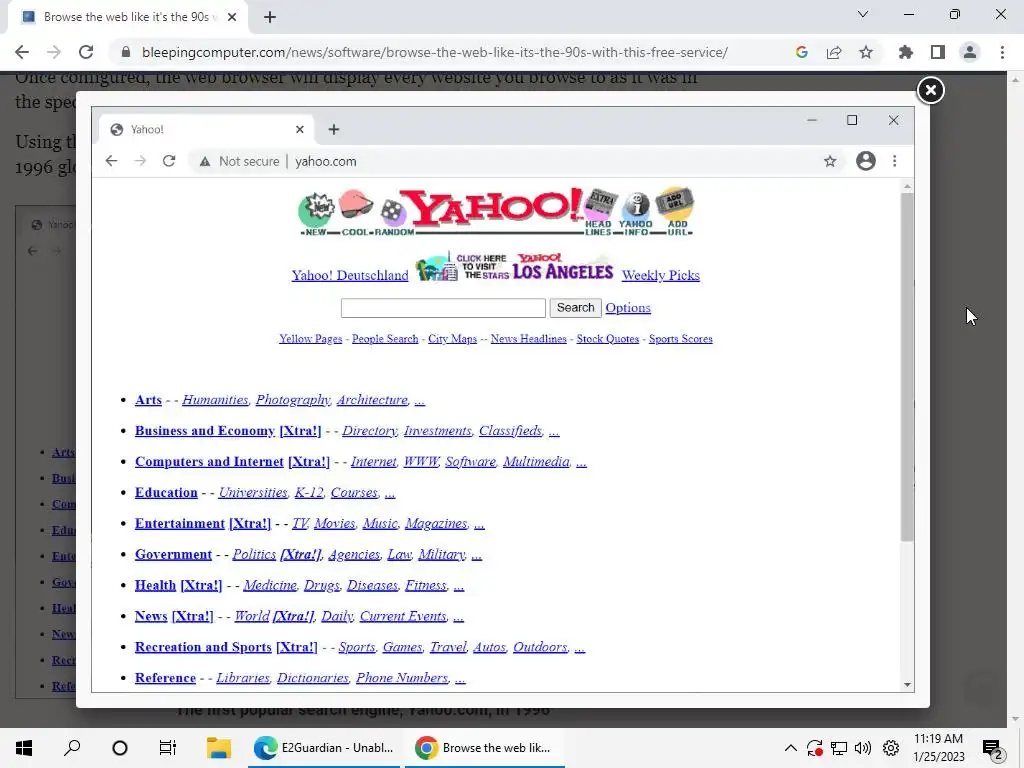Select the Browse the web tab
Image resolution: width=1024 pixels, height=768 pixels.
tap(128, 17)
